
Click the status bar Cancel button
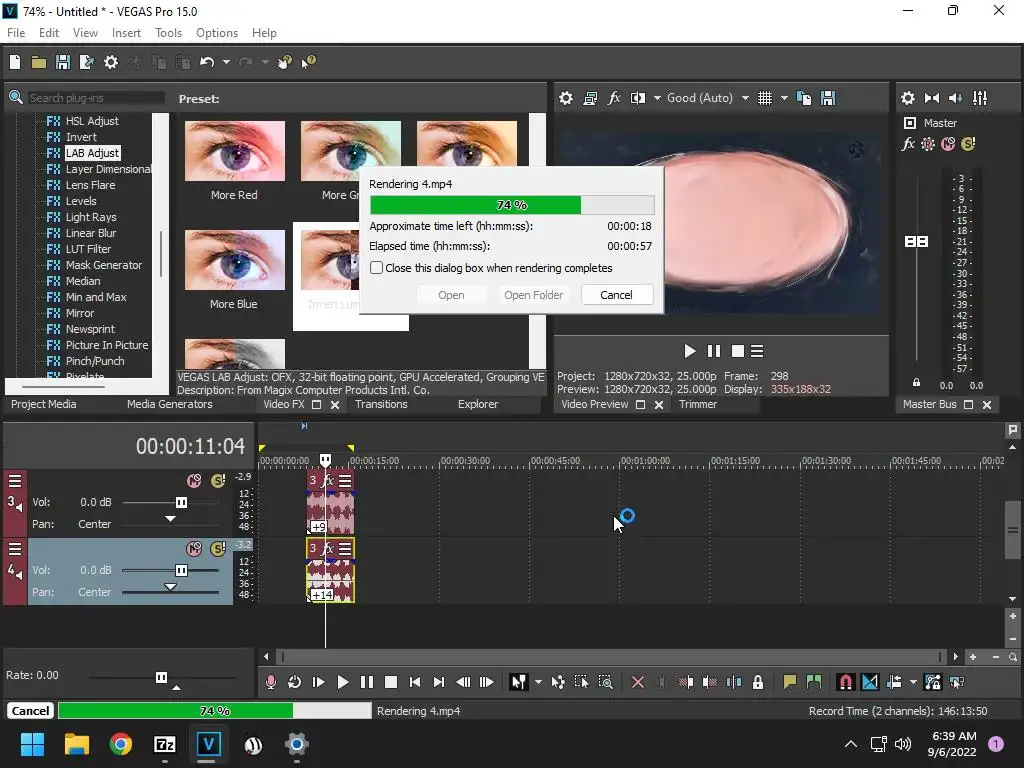pos(30,711)
